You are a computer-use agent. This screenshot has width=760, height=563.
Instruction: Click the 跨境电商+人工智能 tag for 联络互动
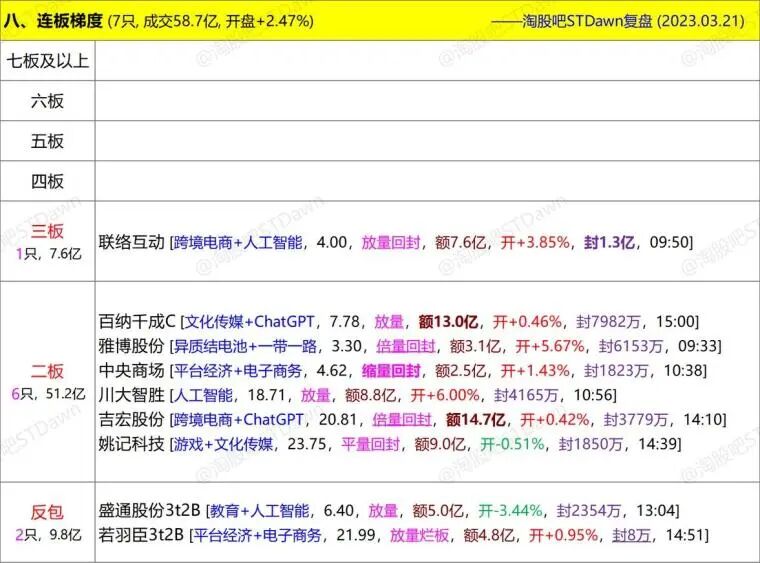[x=238, y=242]
